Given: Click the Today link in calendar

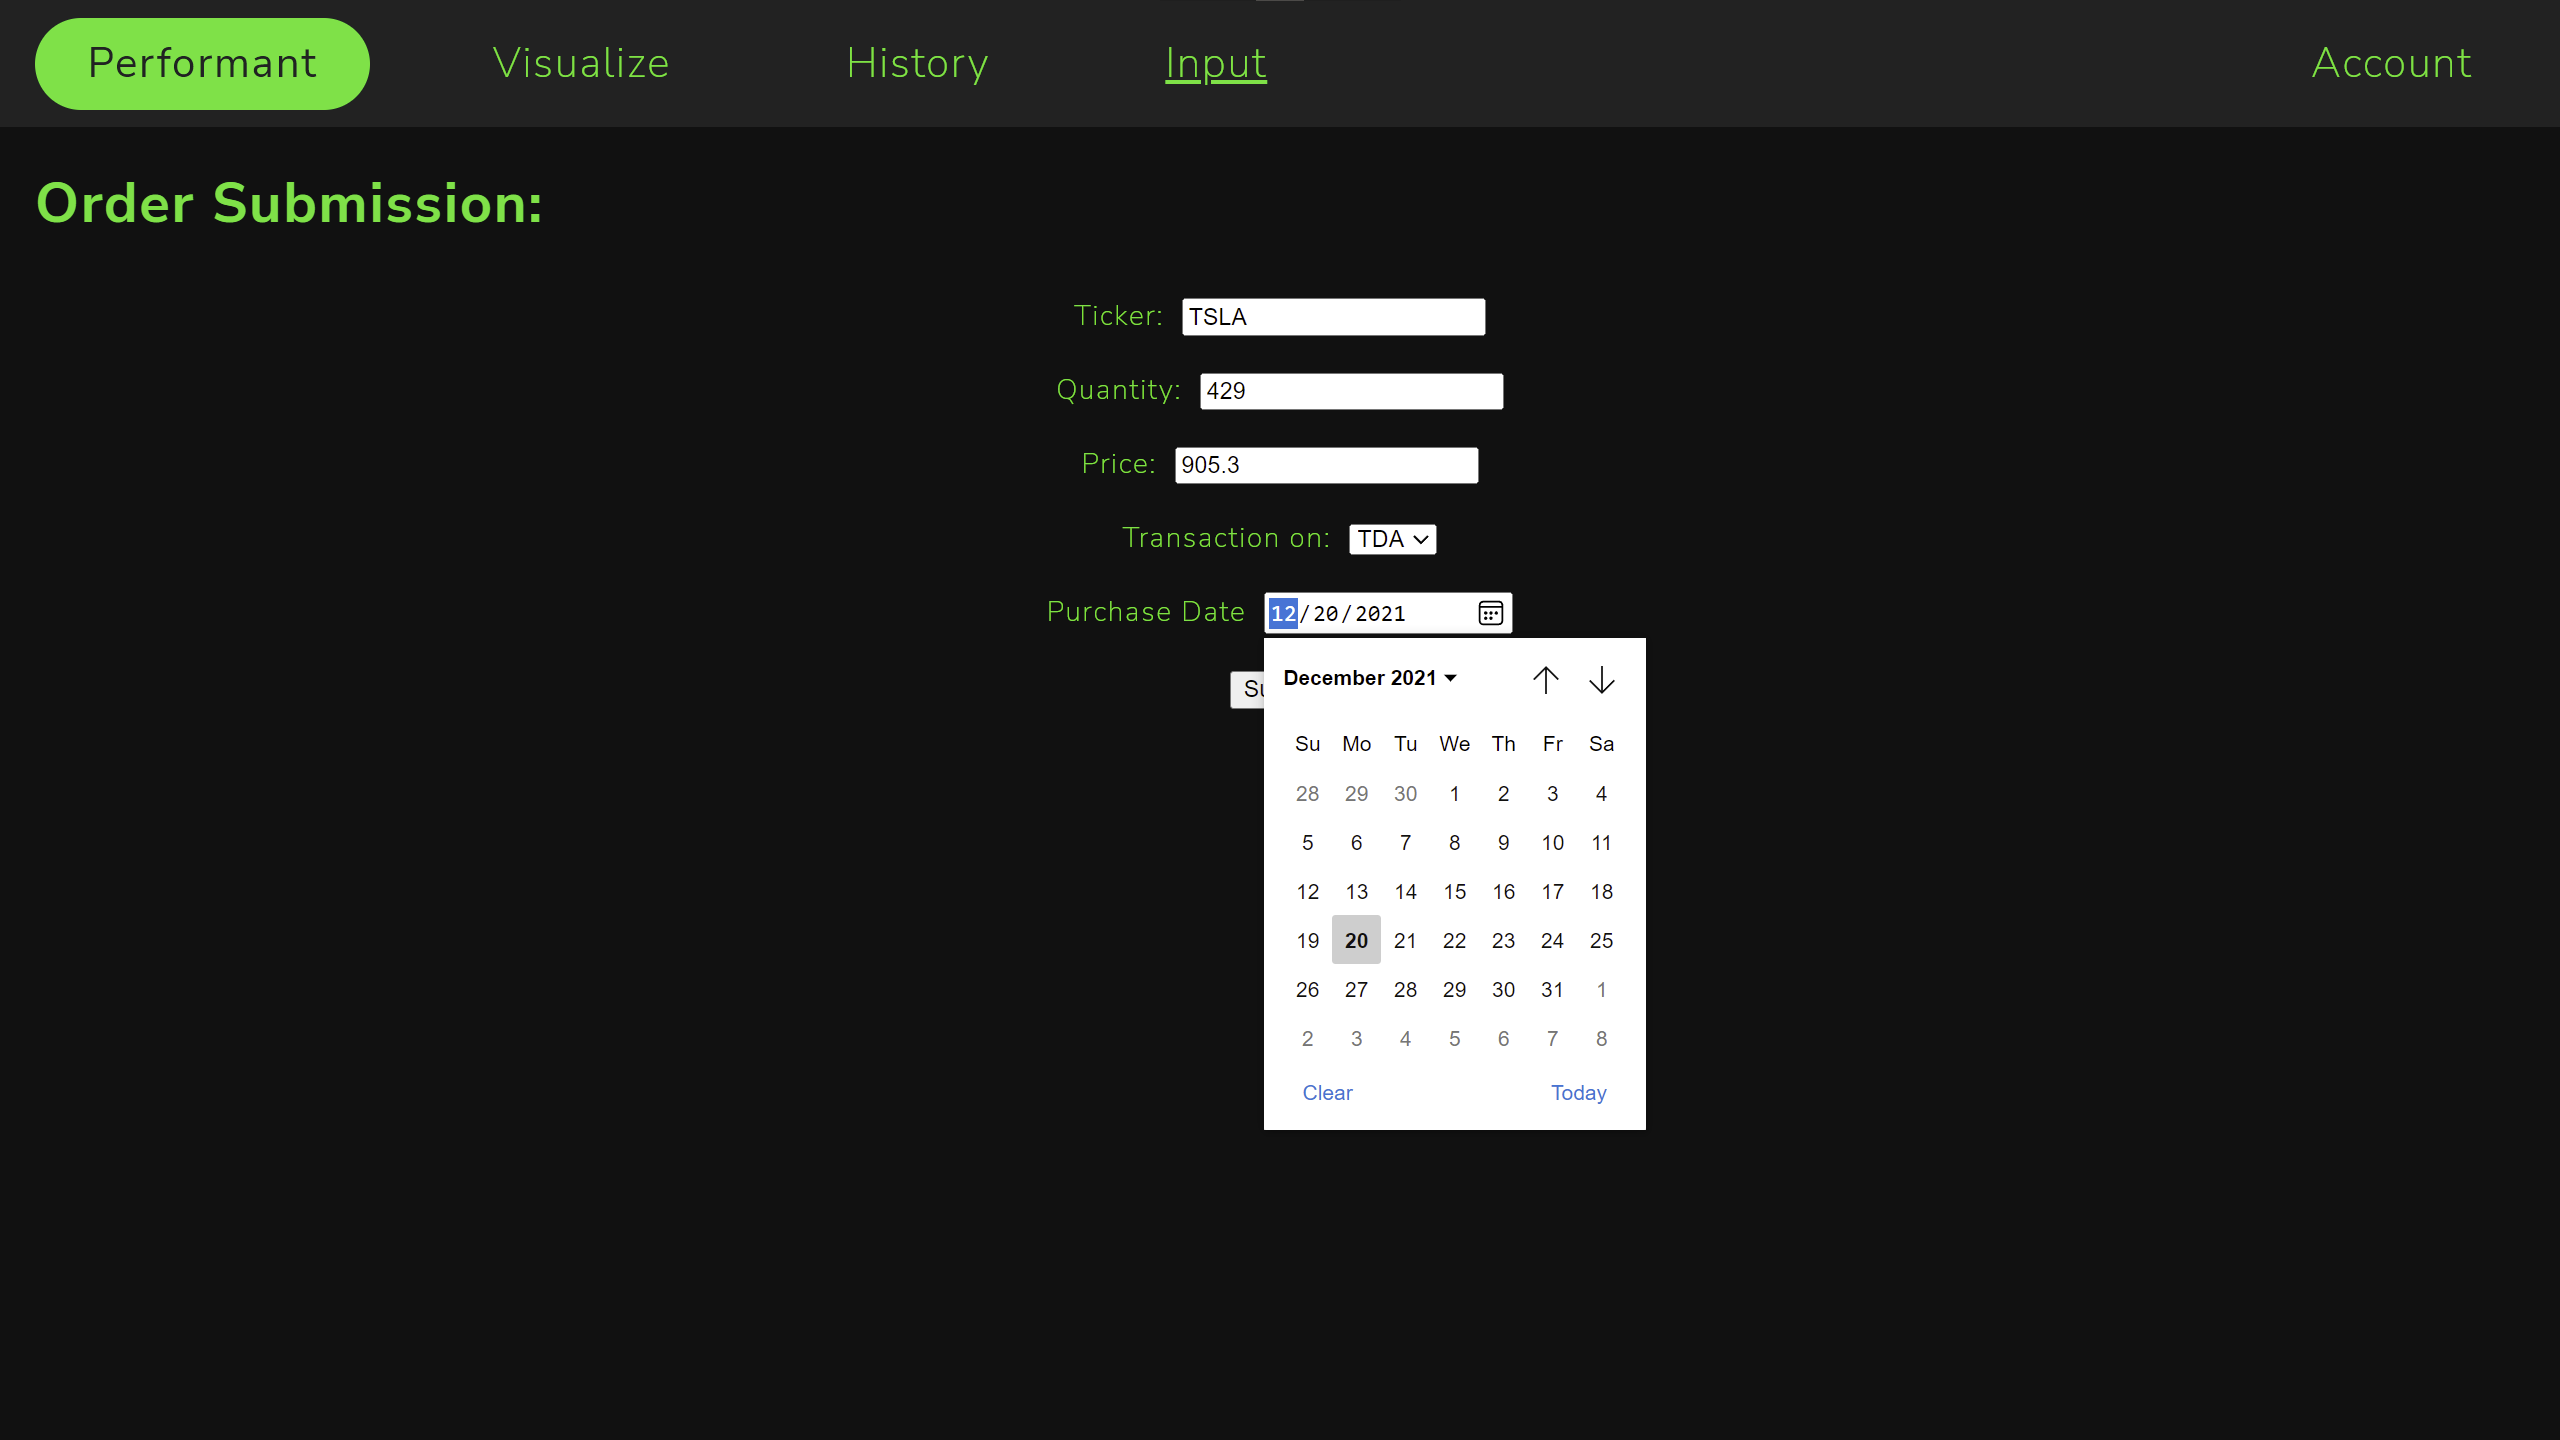Looking at the screenshot, I should pyautogui.click(x=1578, y=1093).
